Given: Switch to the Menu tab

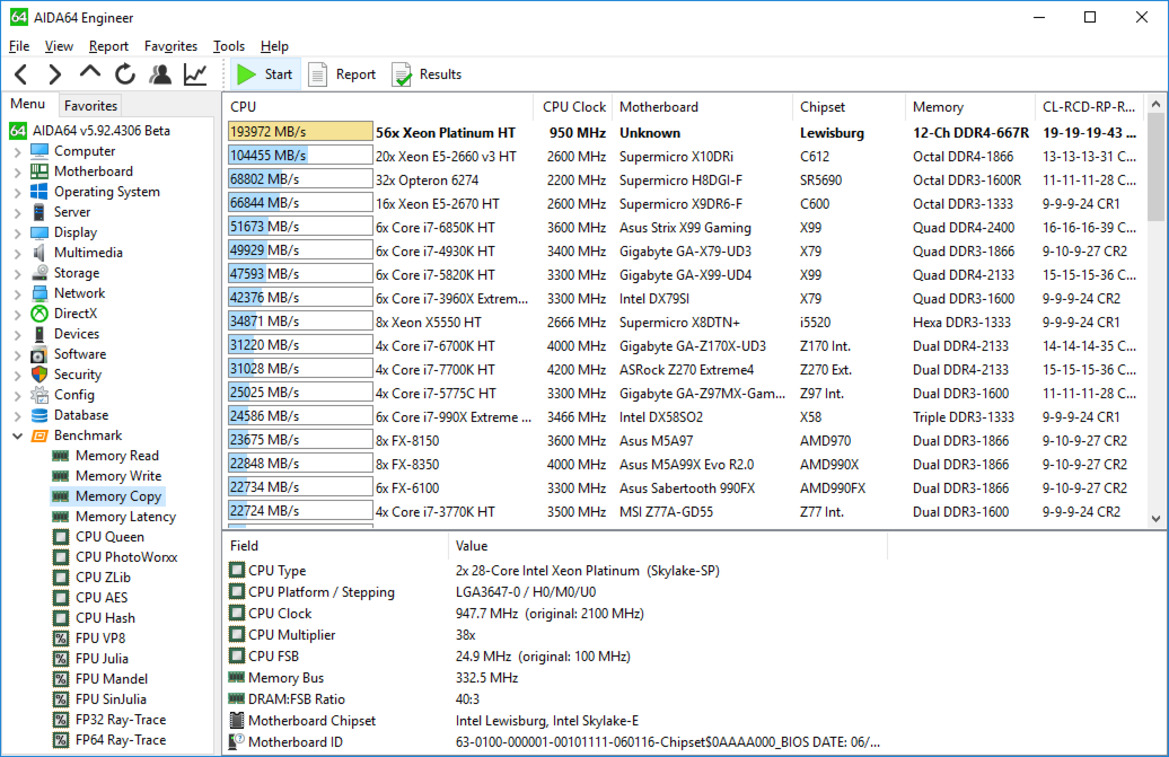Looking at the screenshot, I should pos(28,104).
